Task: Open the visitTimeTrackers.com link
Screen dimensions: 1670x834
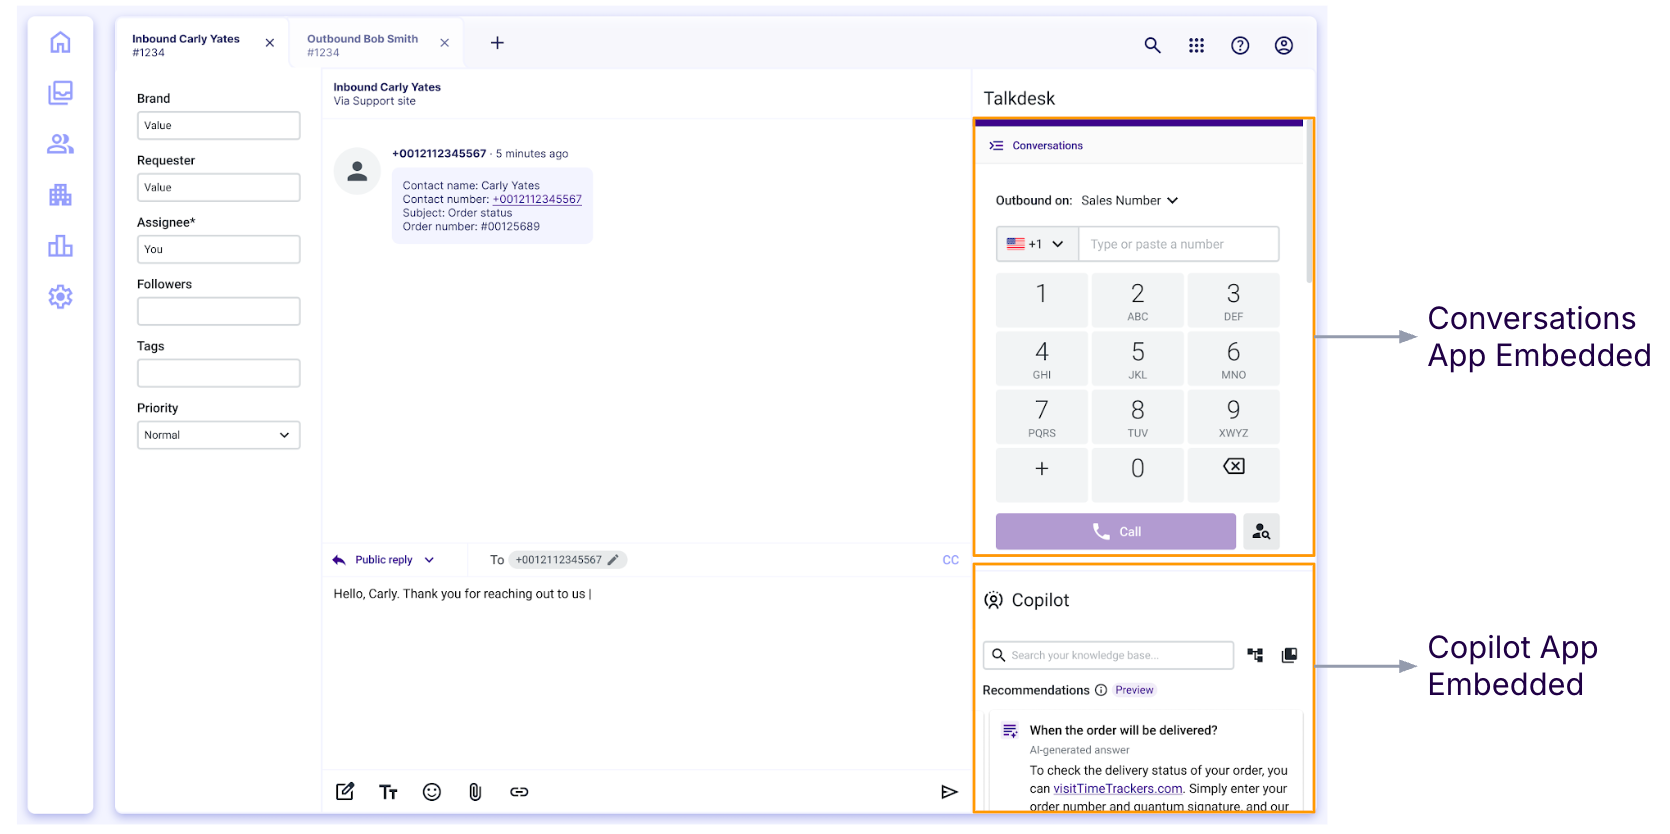Action: click(x=1118, y=789)
